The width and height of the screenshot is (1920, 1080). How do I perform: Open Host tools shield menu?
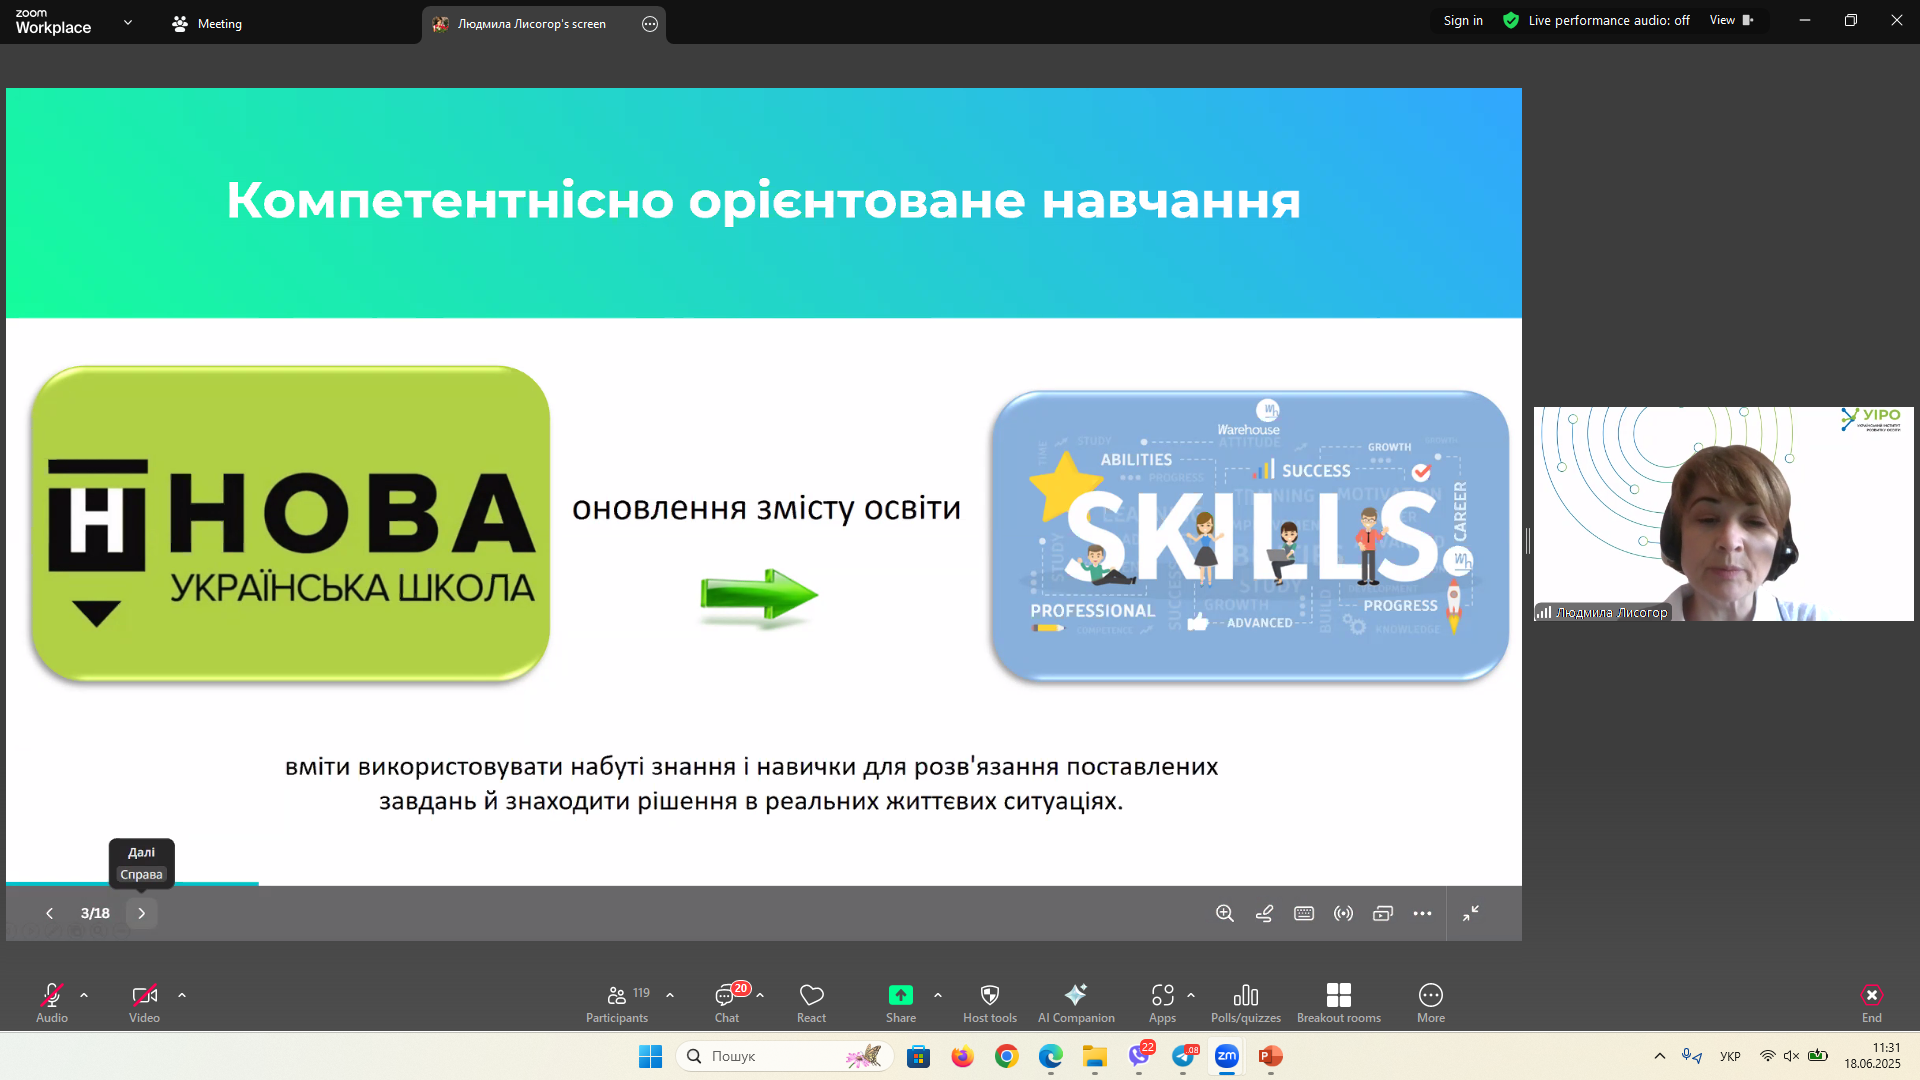[990, 1002]
